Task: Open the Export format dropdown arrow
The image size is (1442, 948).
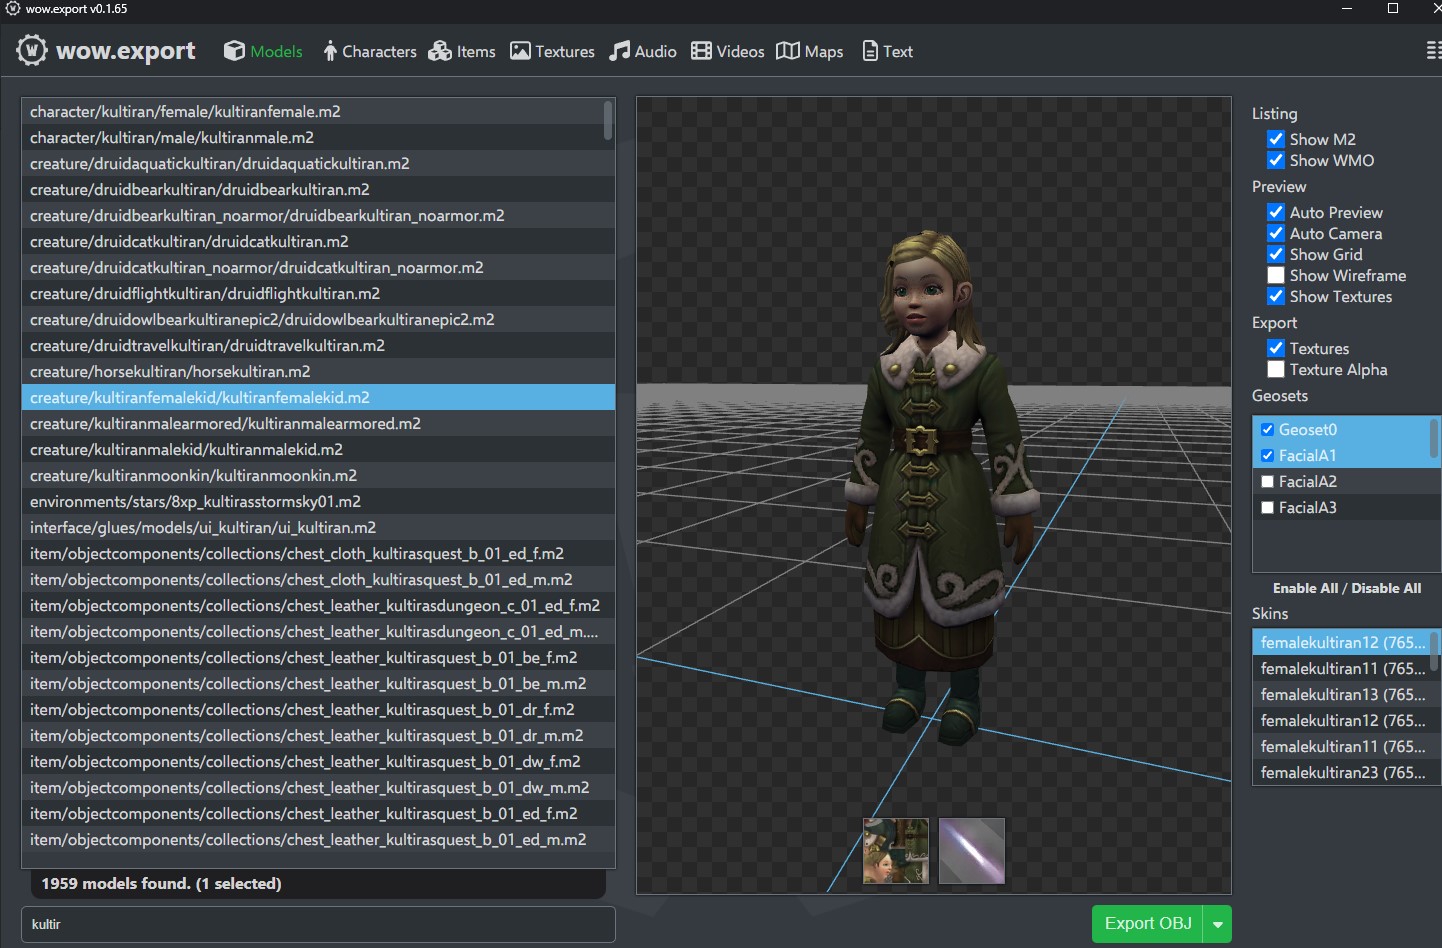Action: [1217, 924]
